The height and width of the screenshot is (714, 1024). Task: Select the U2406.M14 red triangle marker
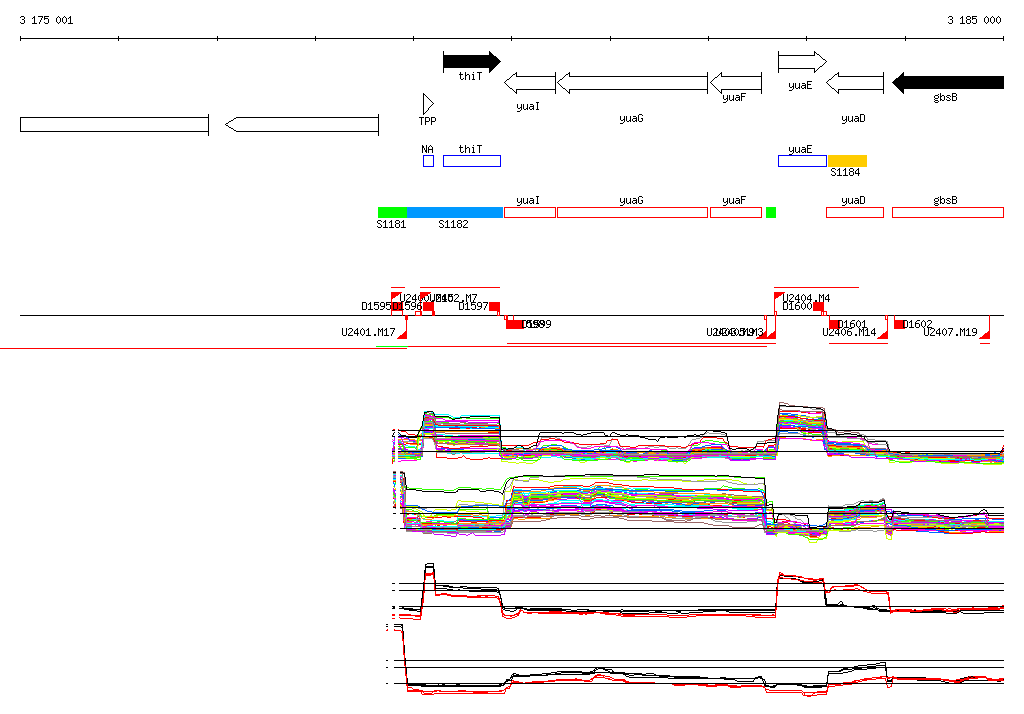click(x=883, y=335)
